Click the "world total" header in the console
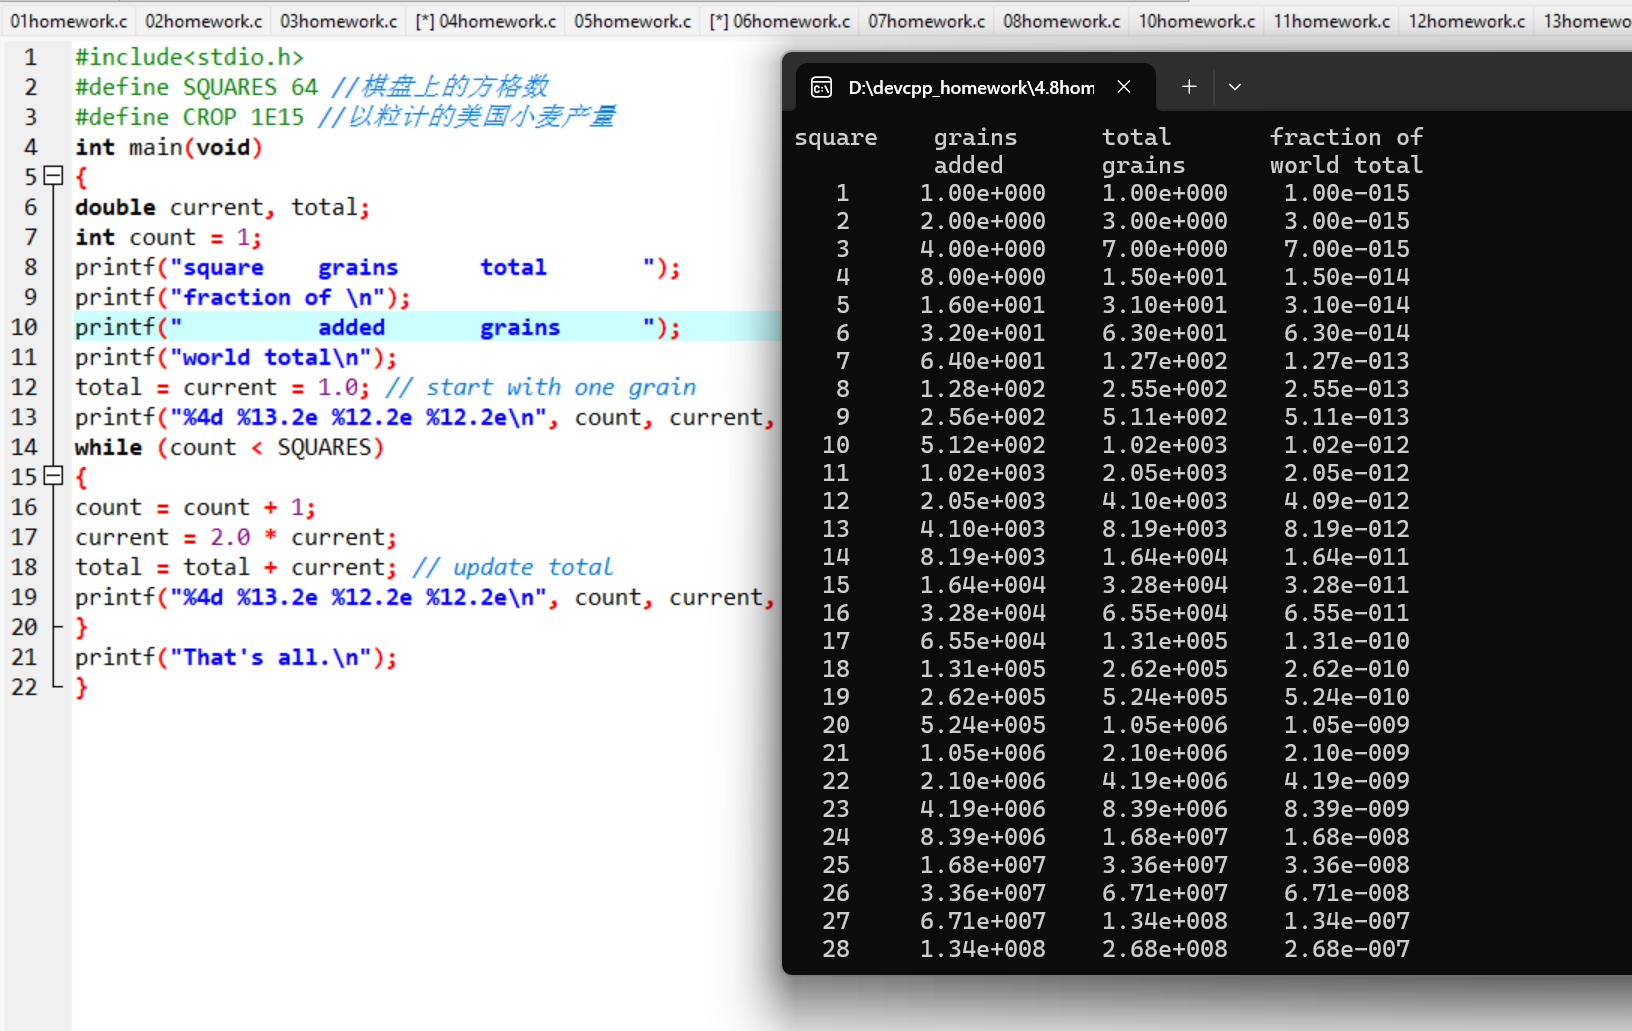1632x1031 pixels. pos(1346,165)
